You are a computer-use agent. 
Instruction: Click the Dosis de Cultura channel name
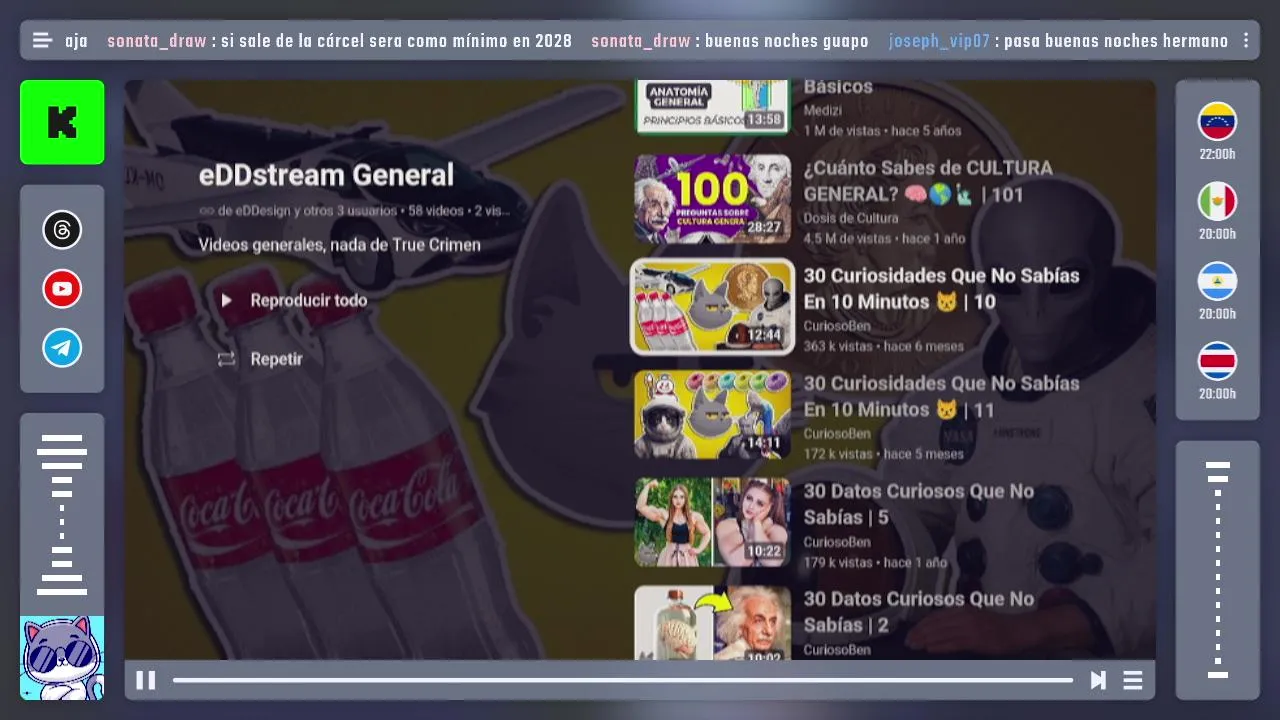point(851,218)
